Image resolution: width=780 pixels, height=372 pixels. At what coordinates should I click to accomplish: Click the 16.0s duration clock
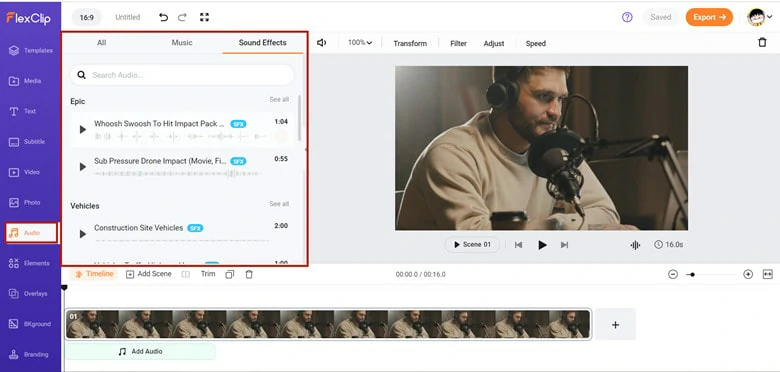coord(669,245)
